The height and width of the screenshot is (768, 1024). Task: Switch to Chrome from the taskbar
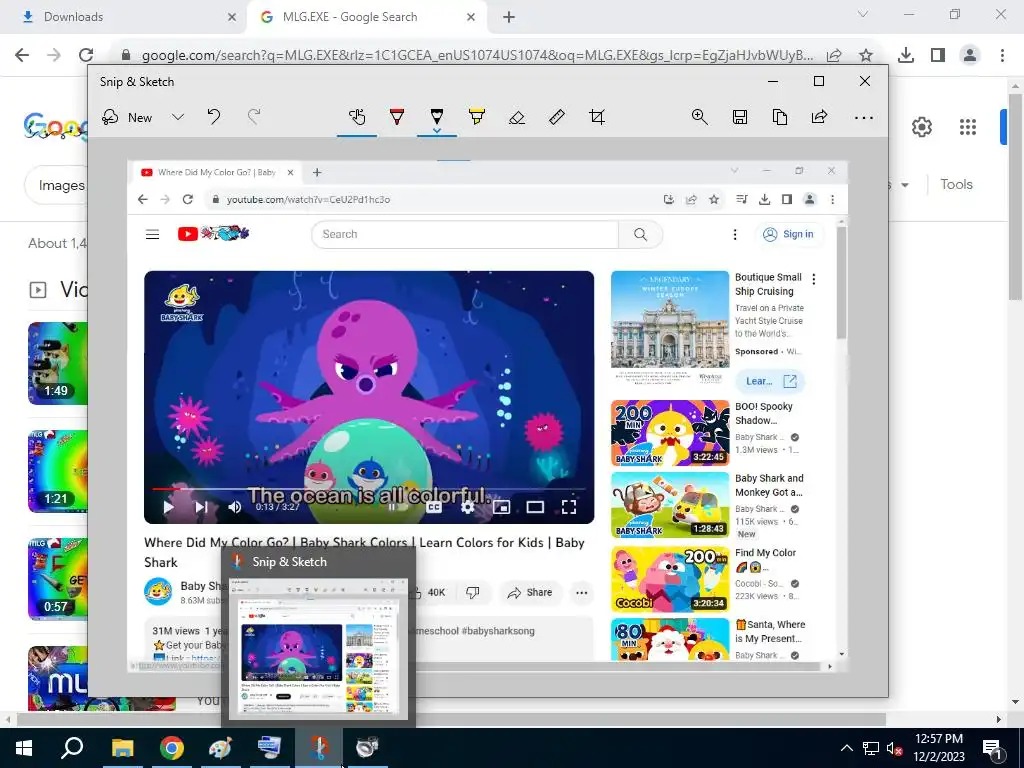tap(172, 748)
